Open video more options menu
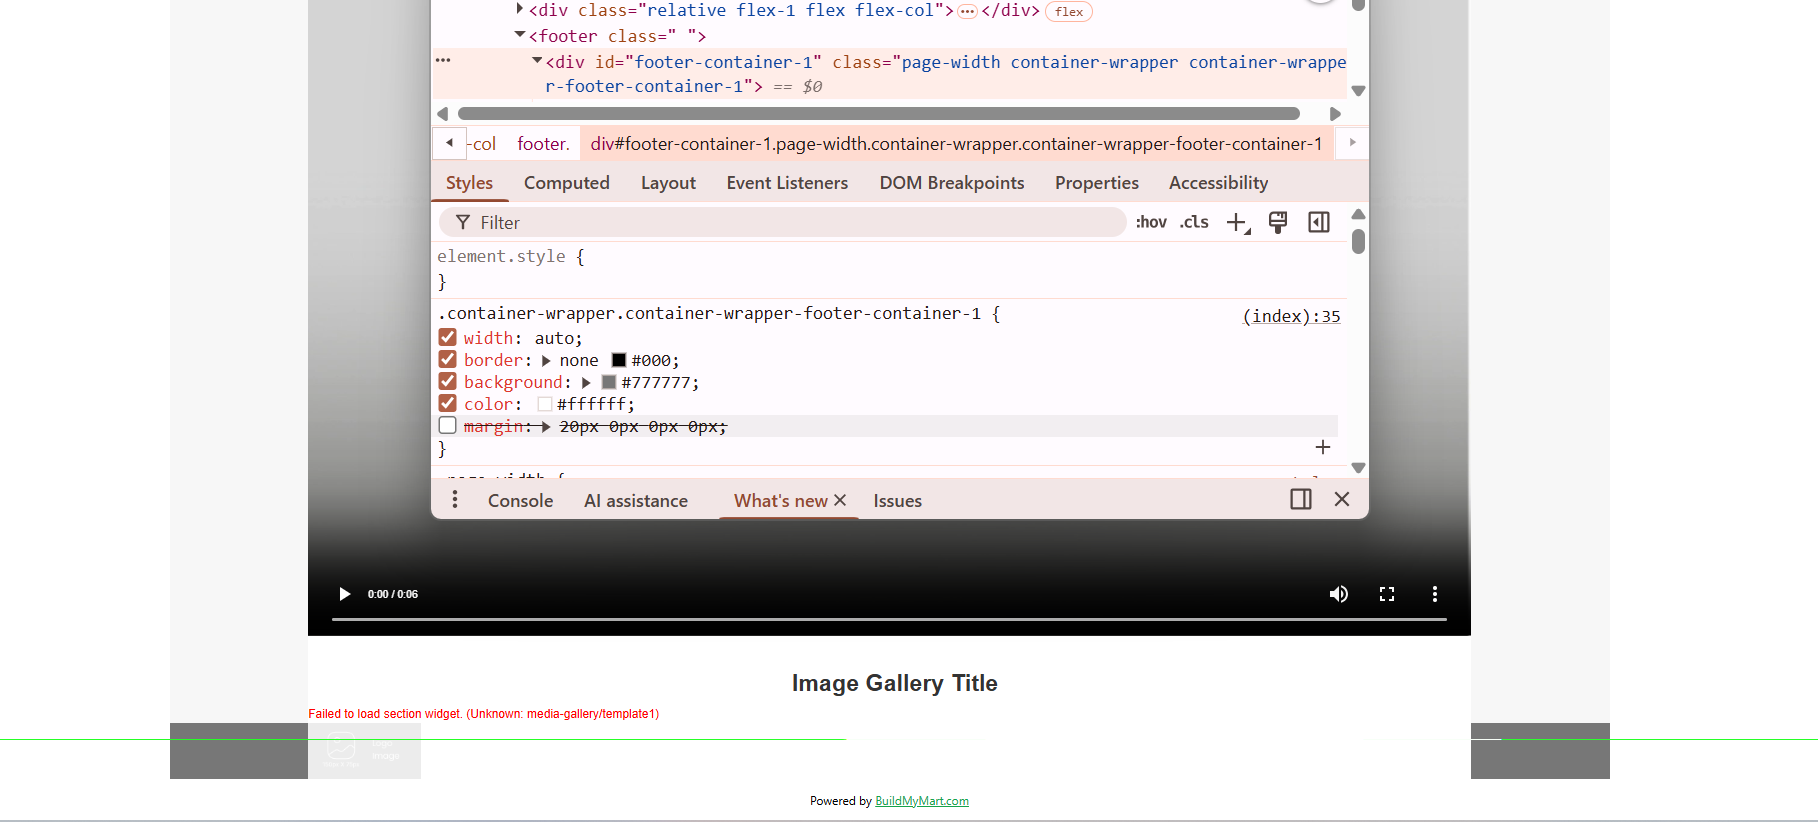 tap(1435, 594)
